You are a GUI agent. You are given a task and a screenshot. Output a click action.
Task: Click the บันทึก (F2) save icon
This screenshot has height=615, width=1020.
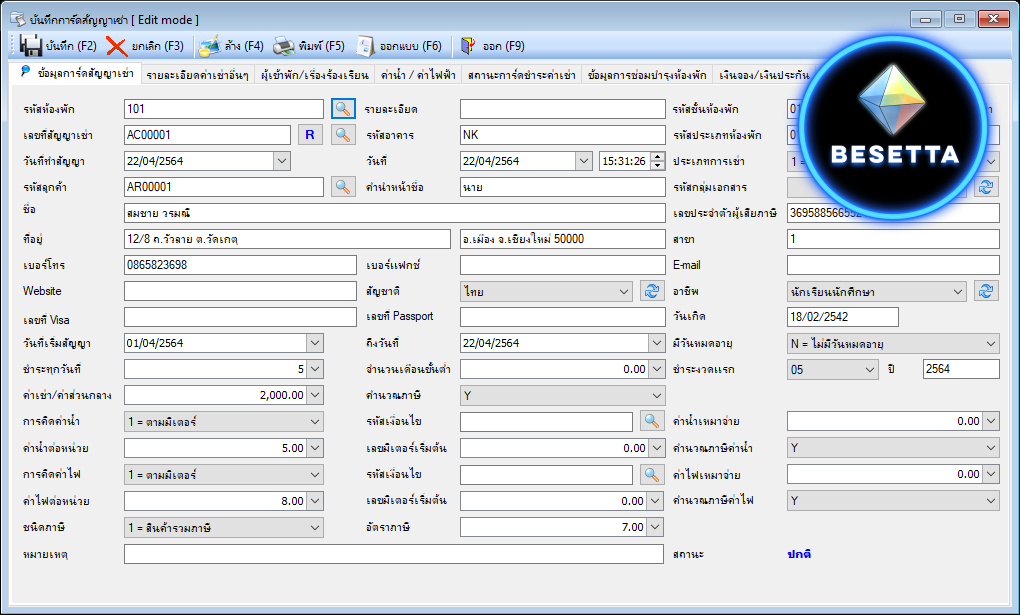click(x=29, y=46)
